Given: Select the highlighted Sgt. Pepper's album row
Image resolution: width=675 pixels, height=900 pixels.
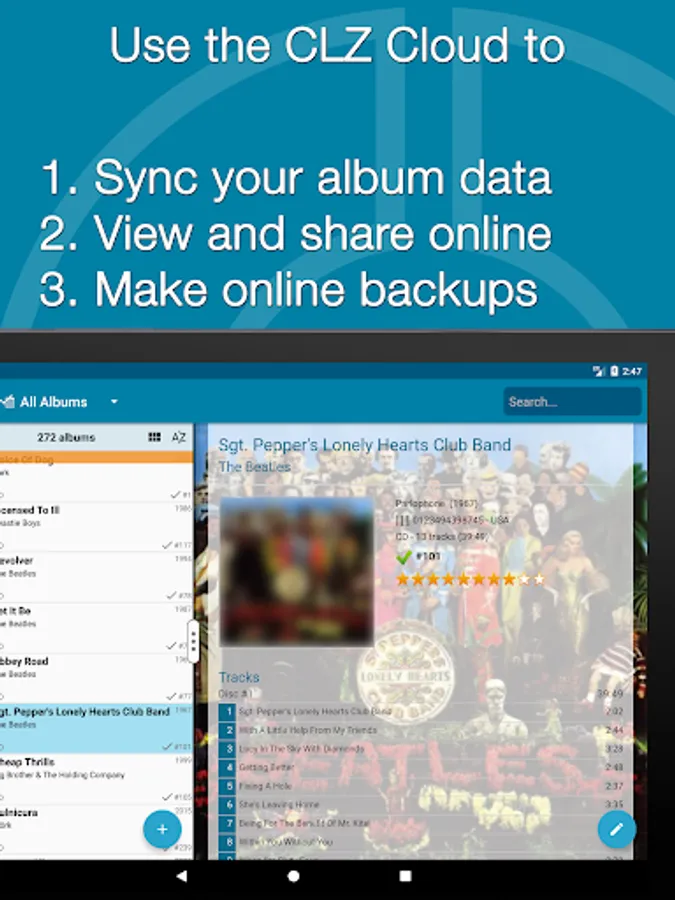Looking at the screenshot, I should (96, 728).
